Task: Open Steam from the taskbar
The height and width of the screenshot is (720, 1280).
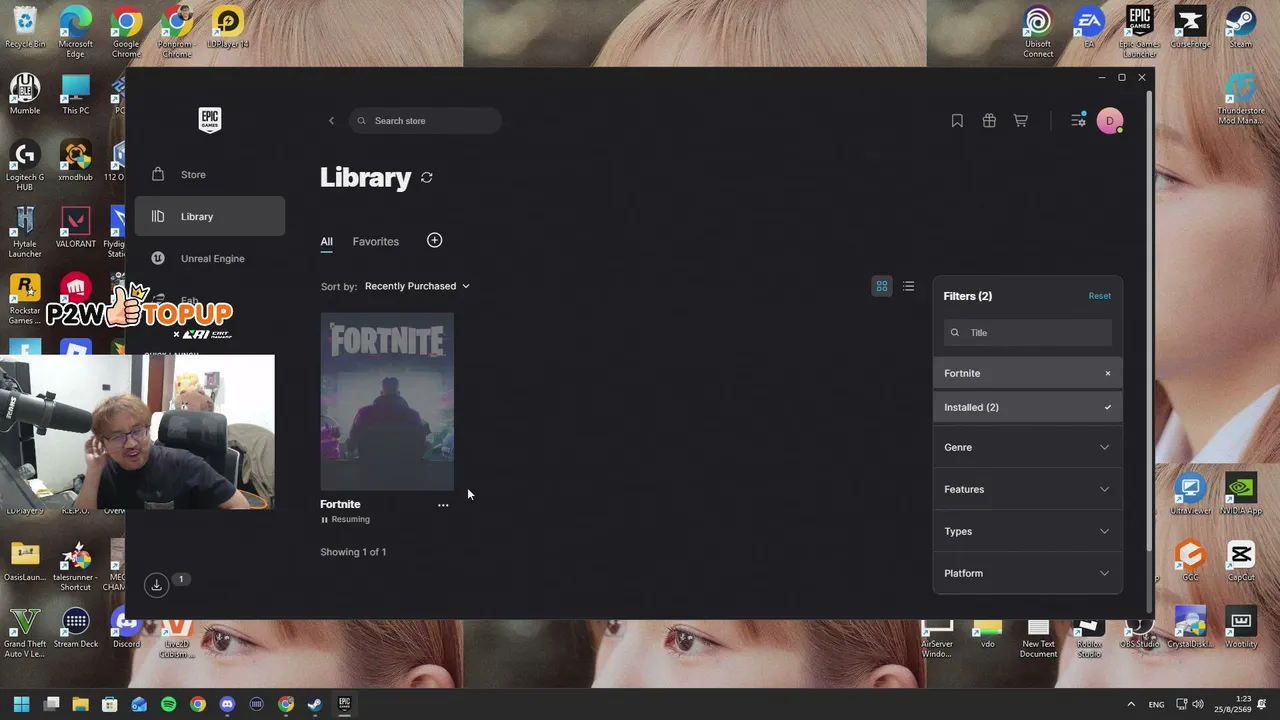Action: point(315,704)
